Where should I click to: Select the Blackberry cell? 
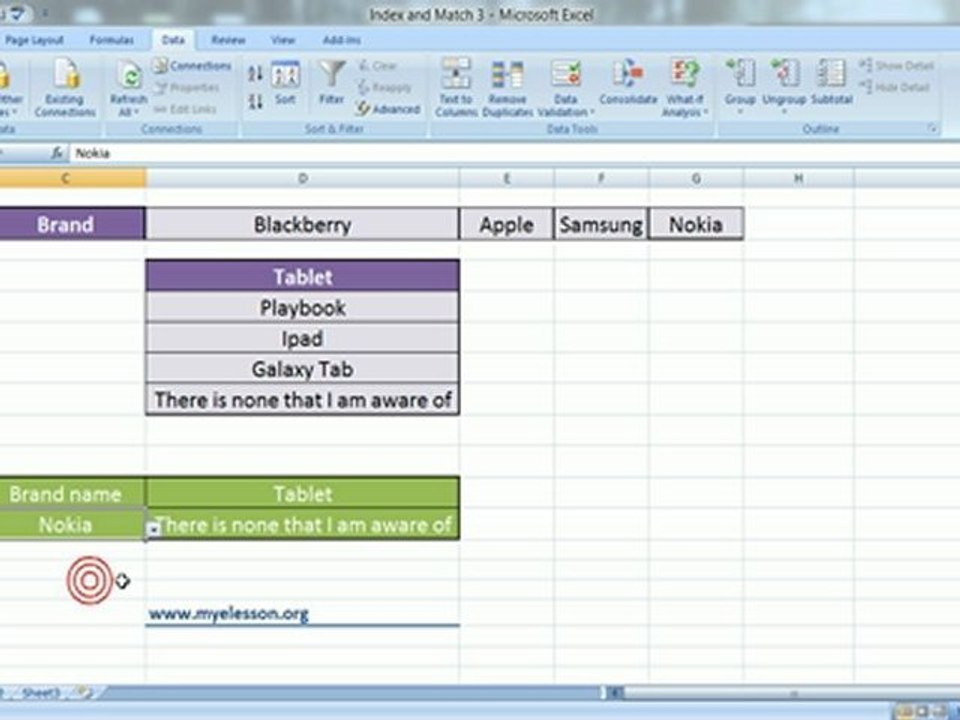tap(302, 224)
